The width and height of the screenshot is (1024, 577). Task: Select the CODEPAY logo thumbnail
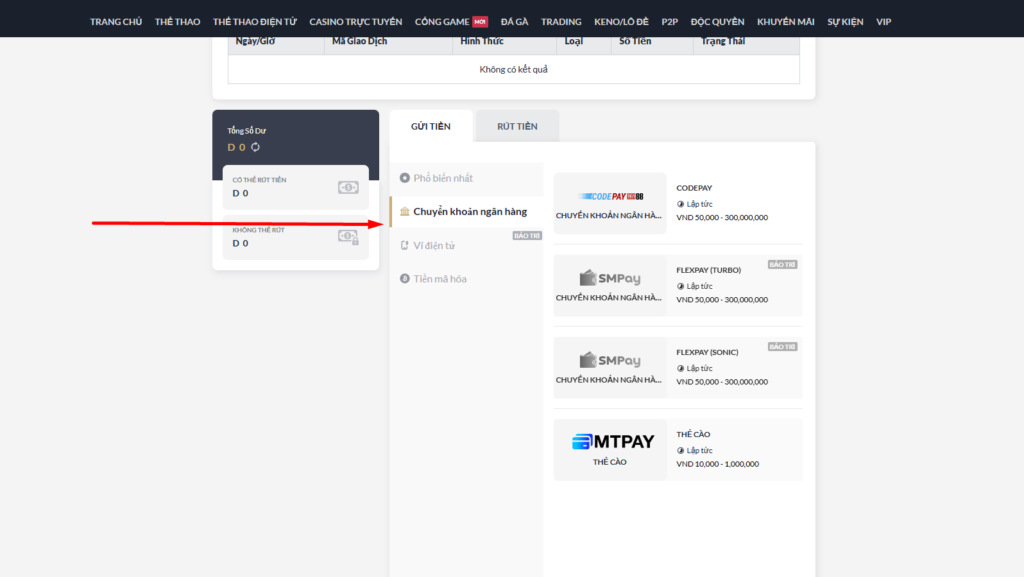610,197
